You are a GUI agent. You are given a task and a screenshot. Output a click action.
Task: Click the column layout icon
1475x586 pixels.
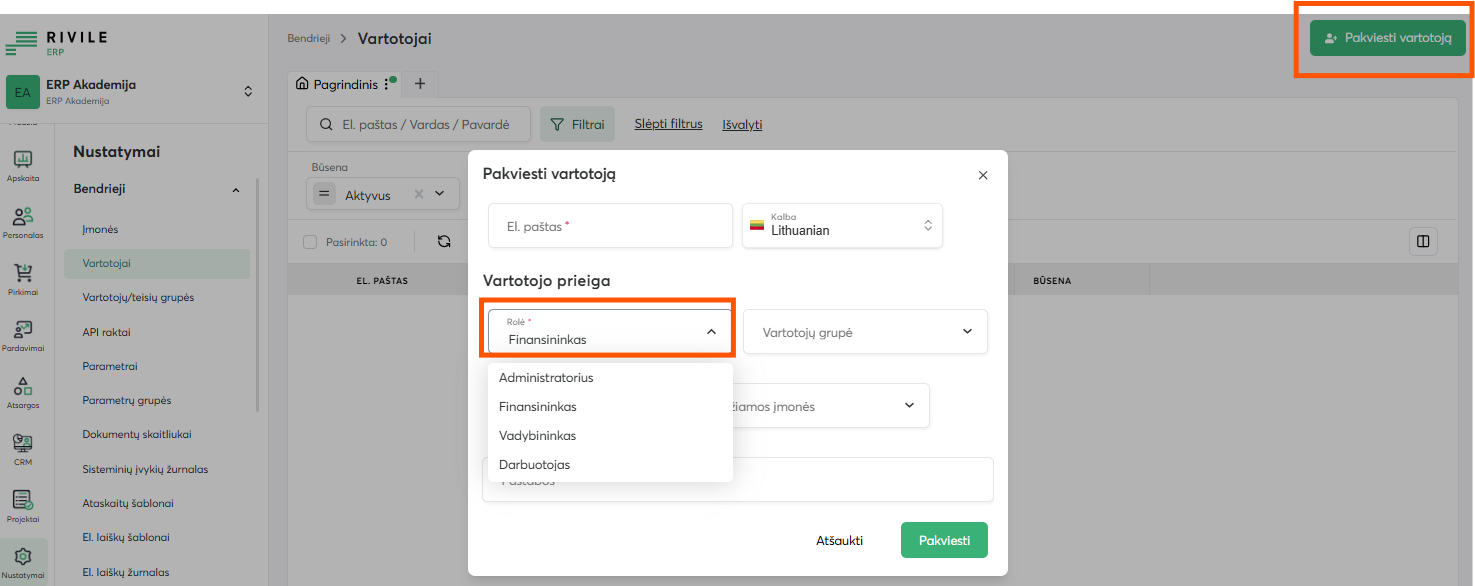point(1422,241)
